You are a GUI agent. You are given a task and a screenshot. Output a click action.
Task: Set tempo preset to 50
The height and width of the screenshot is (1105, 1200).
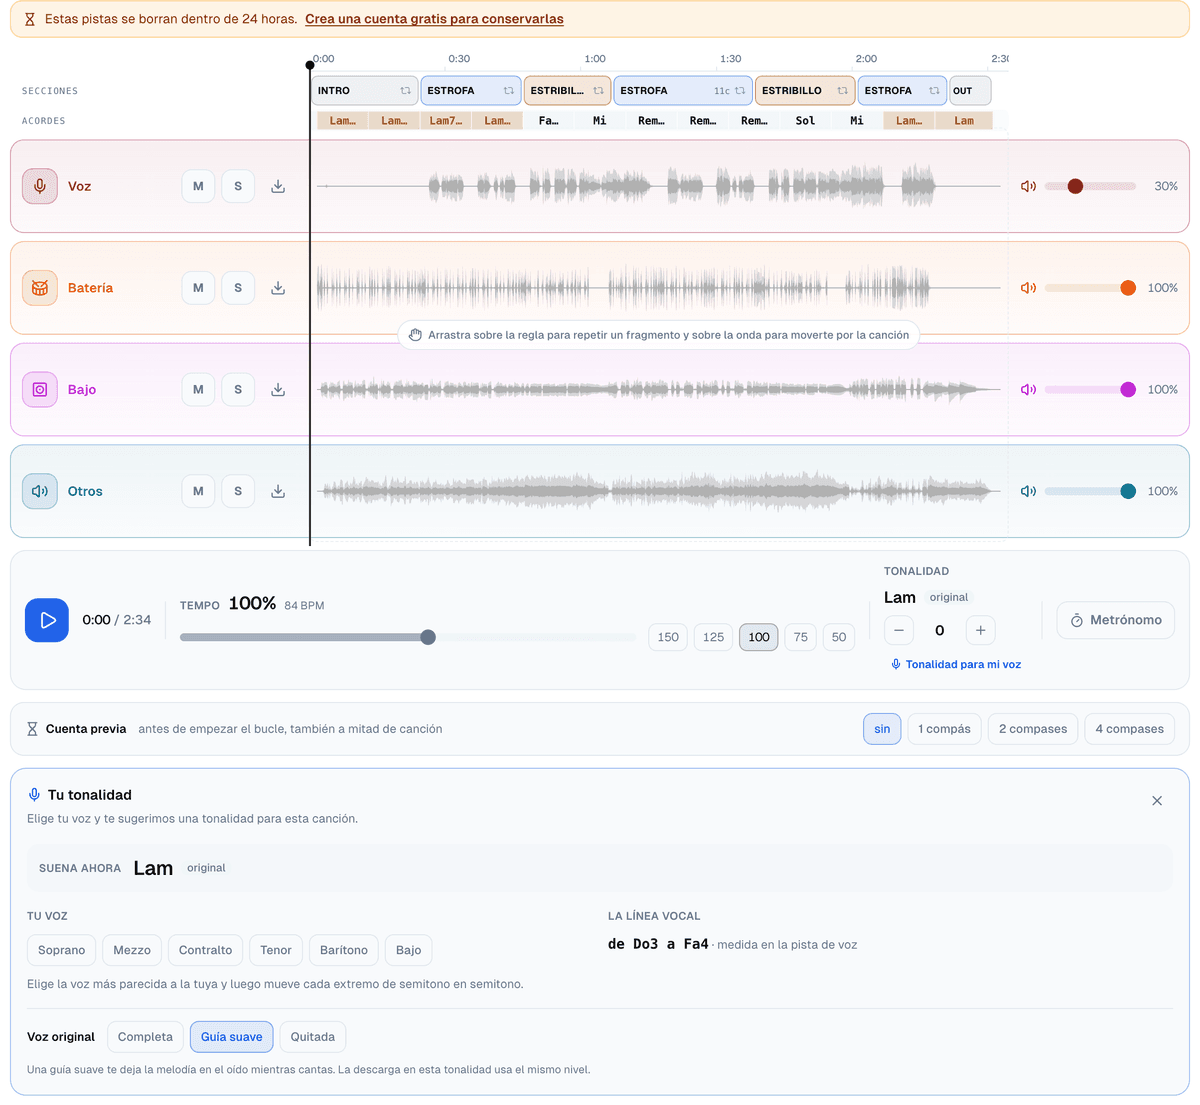pyautogui.click(x=839, y=637)
